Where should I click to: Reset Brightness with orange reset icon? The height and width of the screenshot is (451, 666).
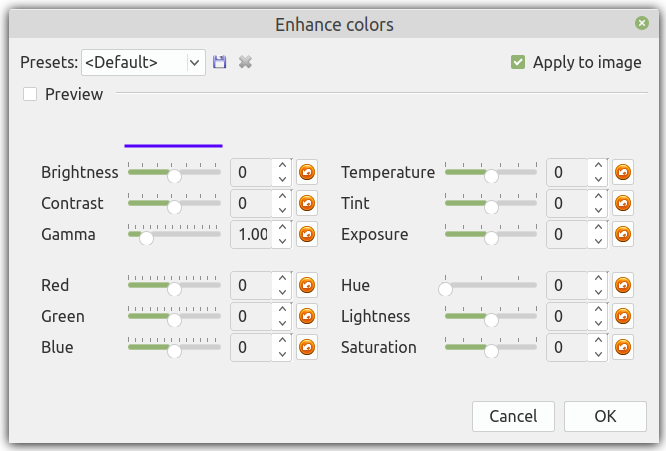[x=307, y=172]
